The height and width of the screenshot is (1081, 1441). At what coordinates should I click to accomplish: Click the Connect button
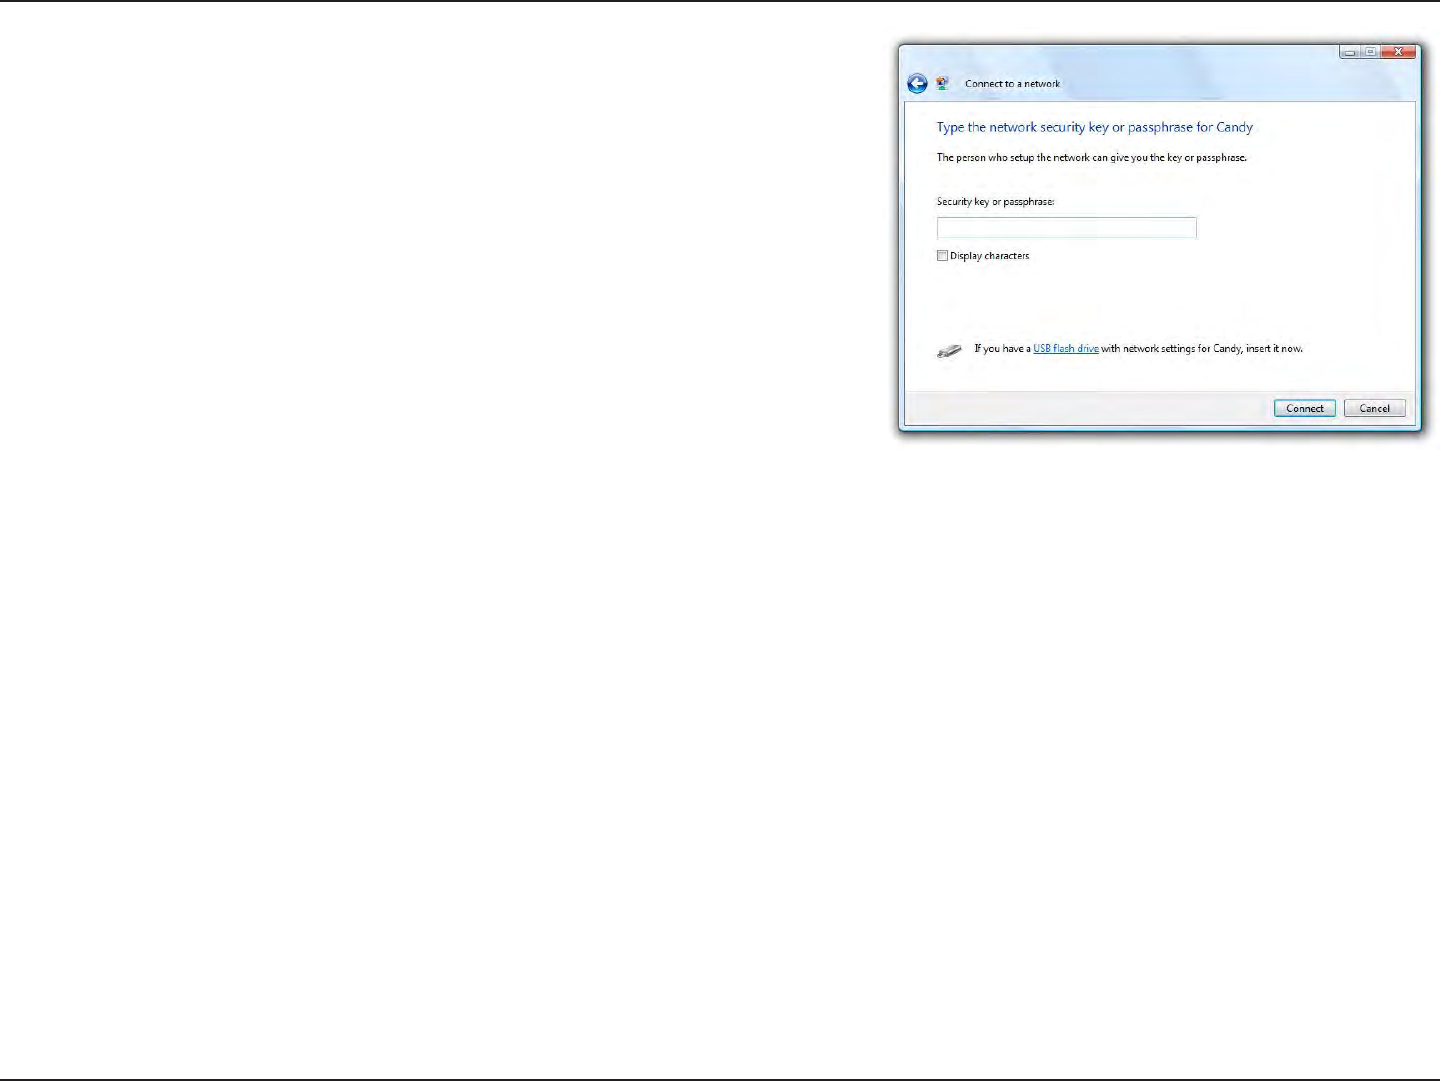[x=1304, y=408]
